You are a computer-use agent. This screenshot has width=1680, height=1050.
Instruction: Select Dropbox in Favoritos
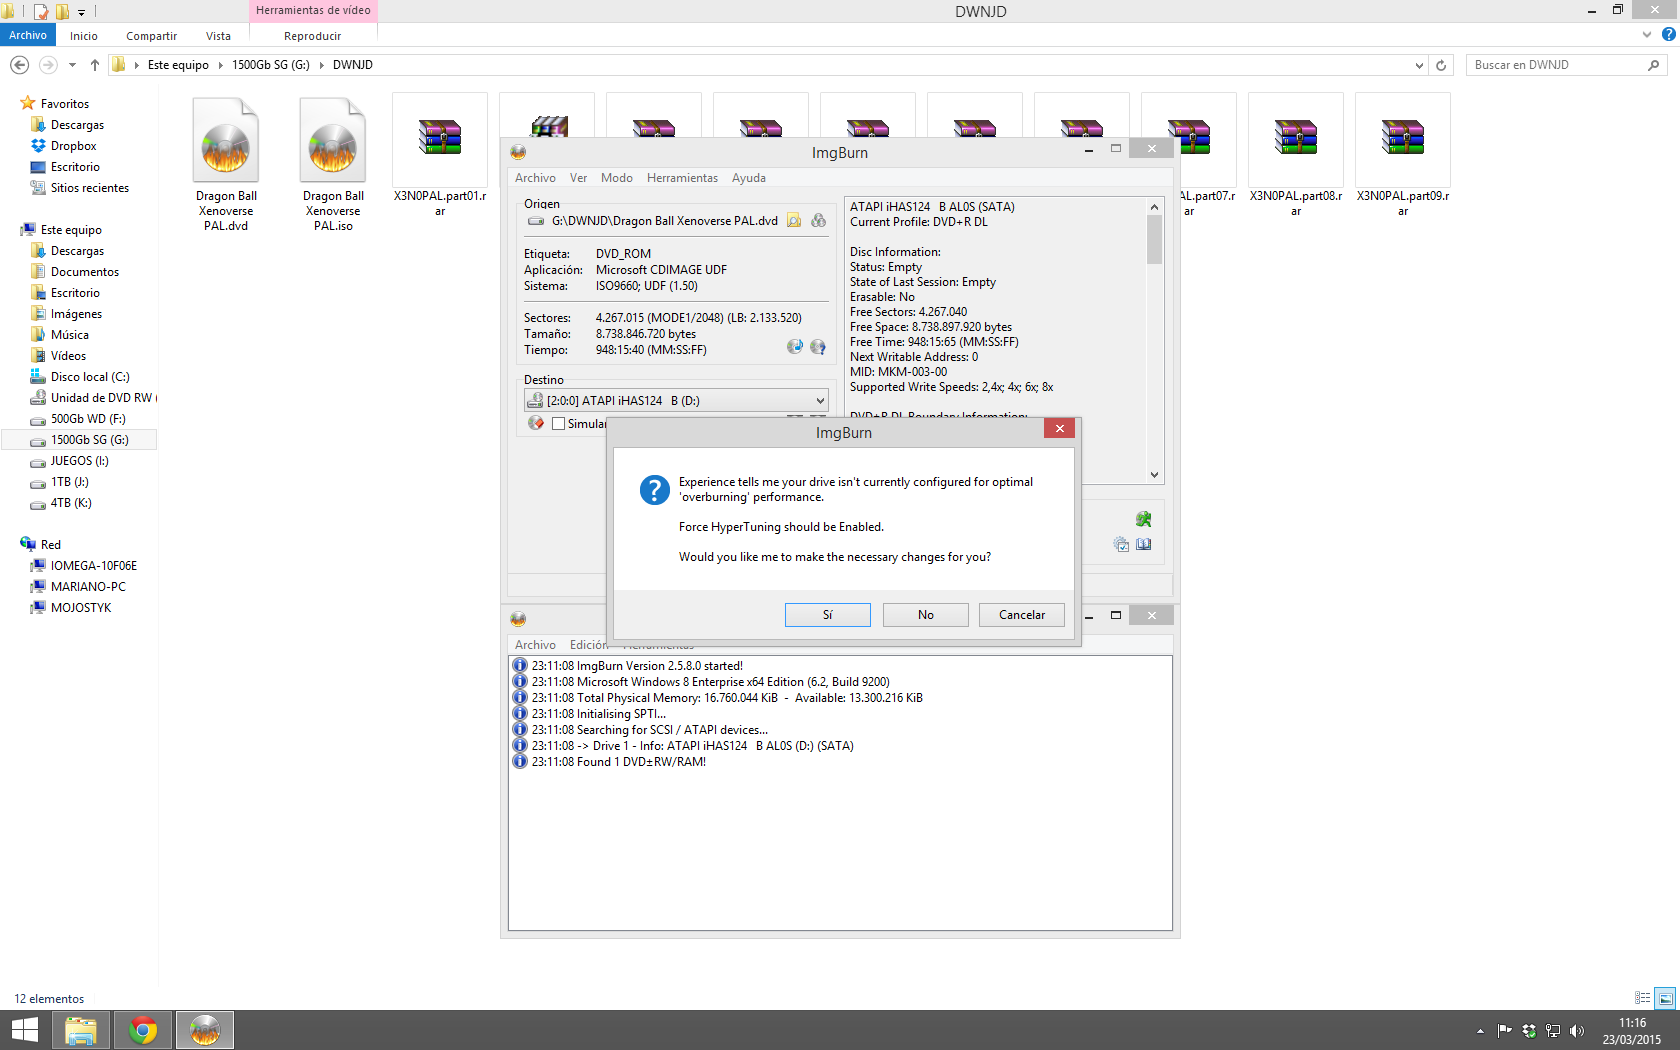[x=74, y=146]
